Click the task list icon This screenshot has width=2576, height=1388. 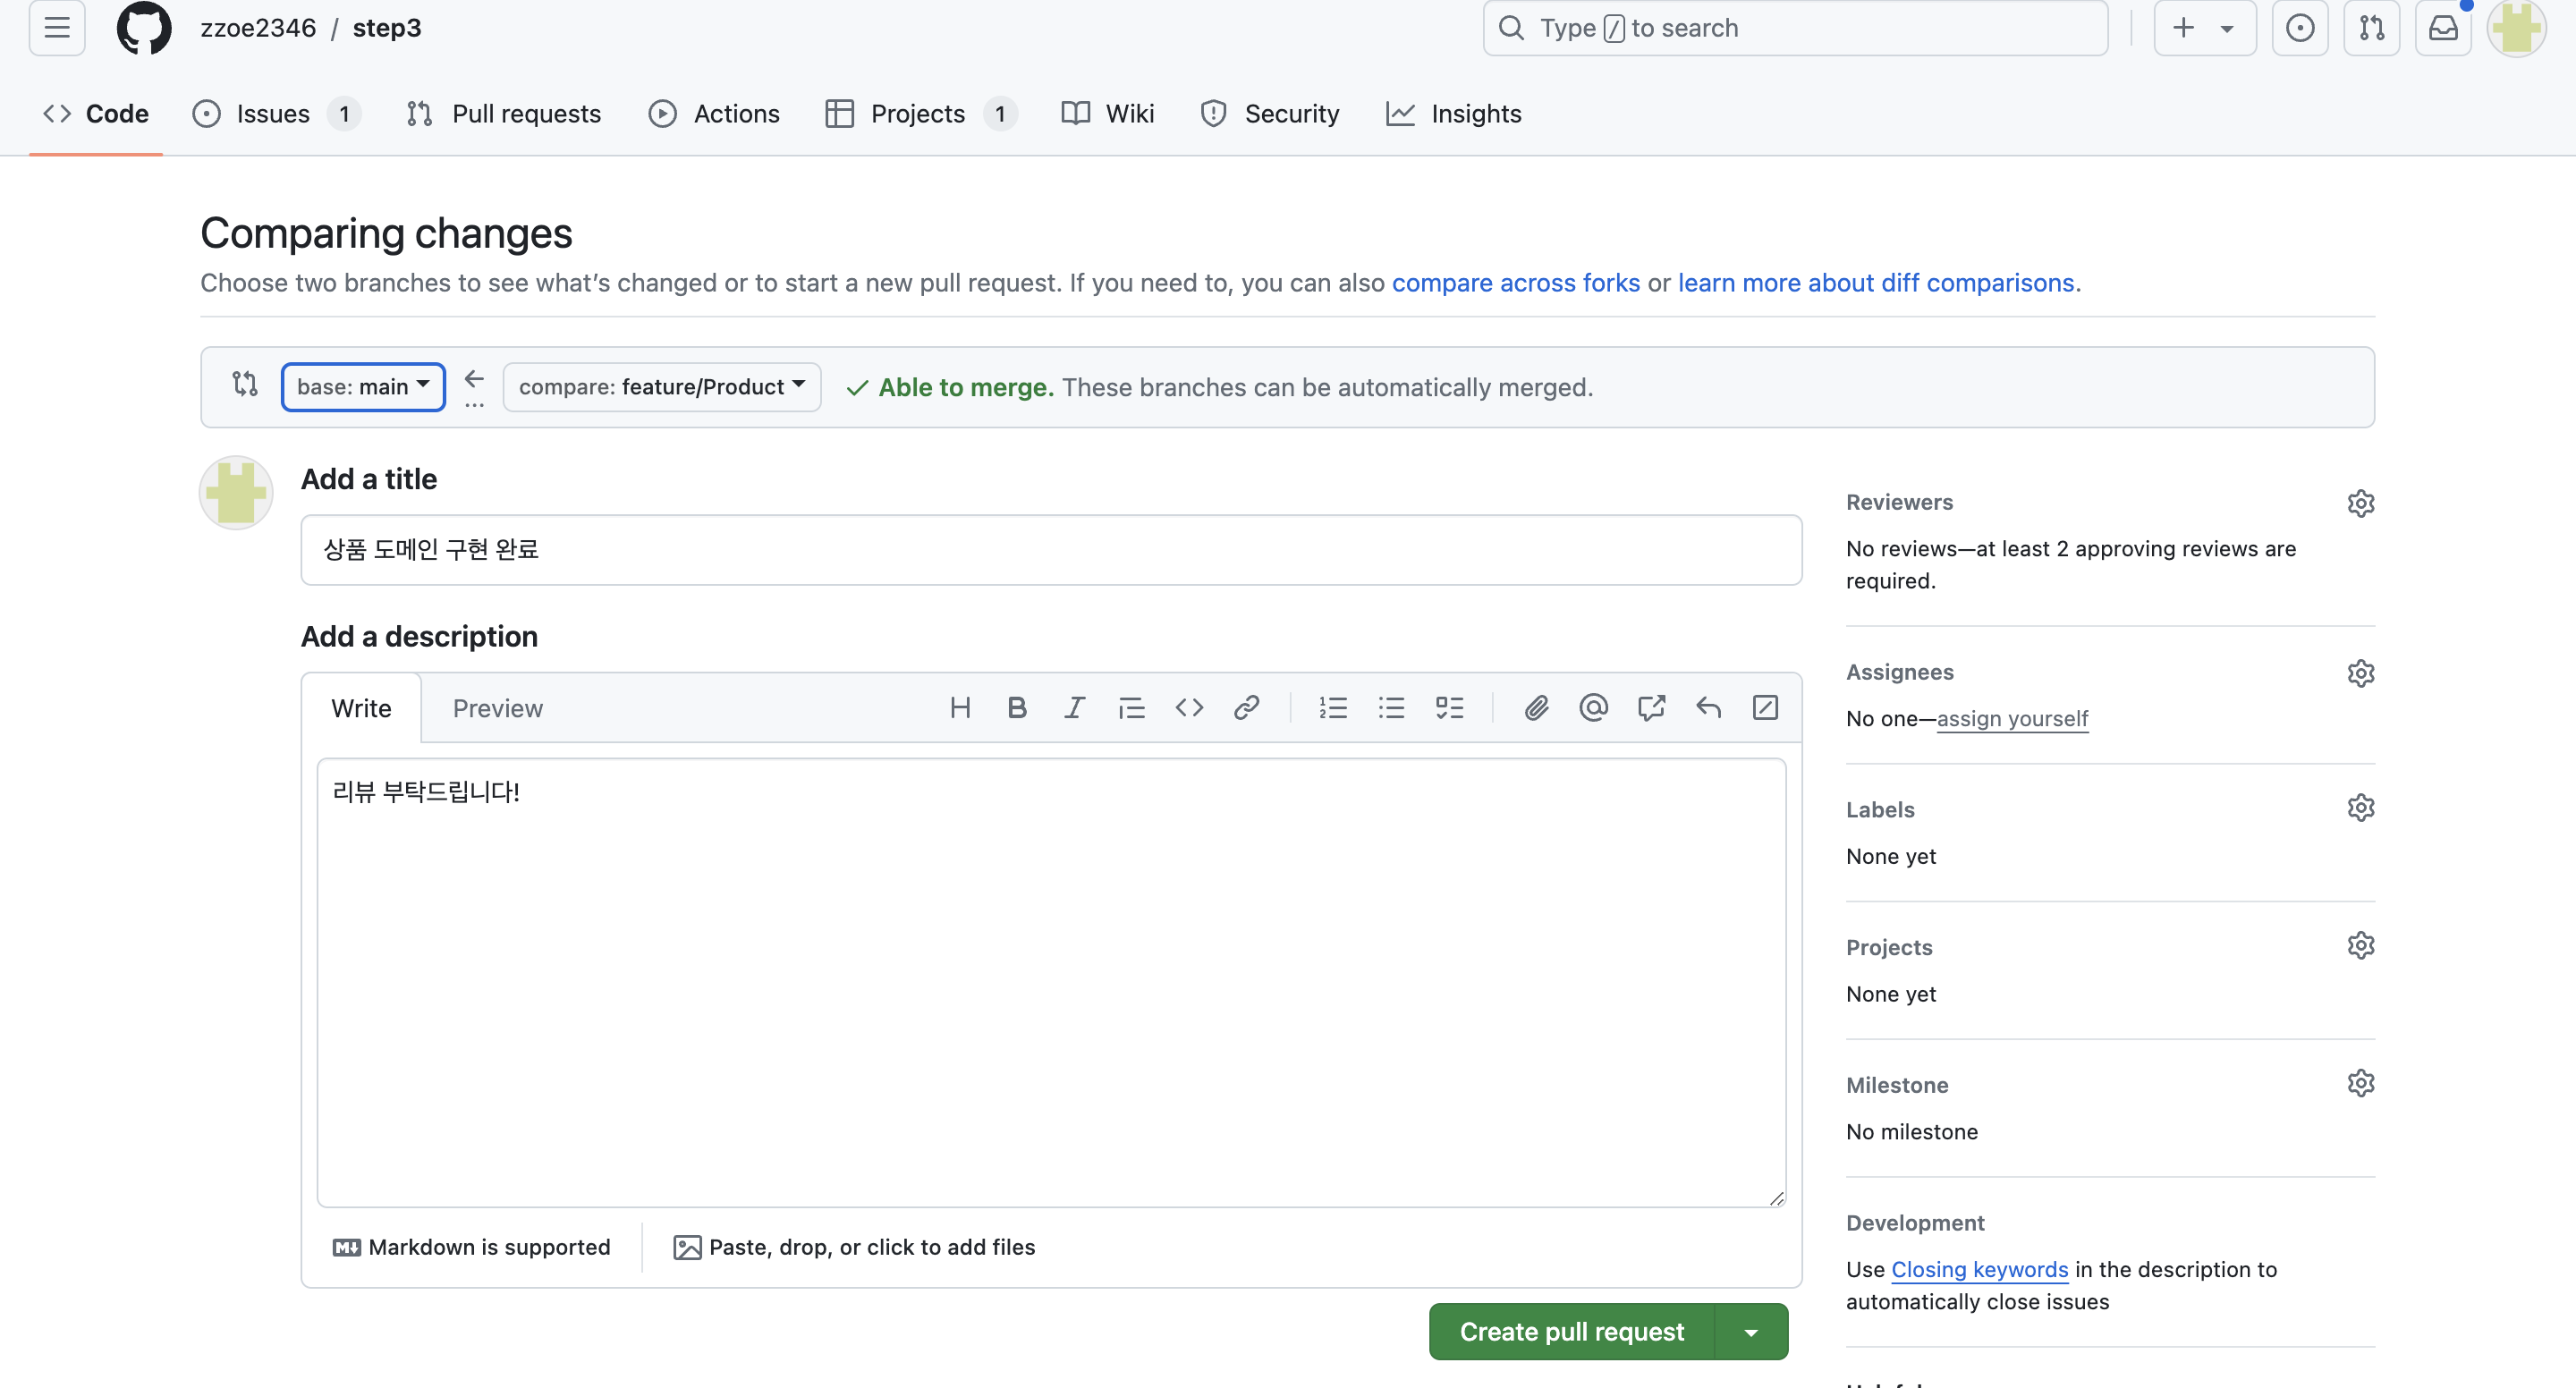pyautogui.click(x=1449, y=708)
